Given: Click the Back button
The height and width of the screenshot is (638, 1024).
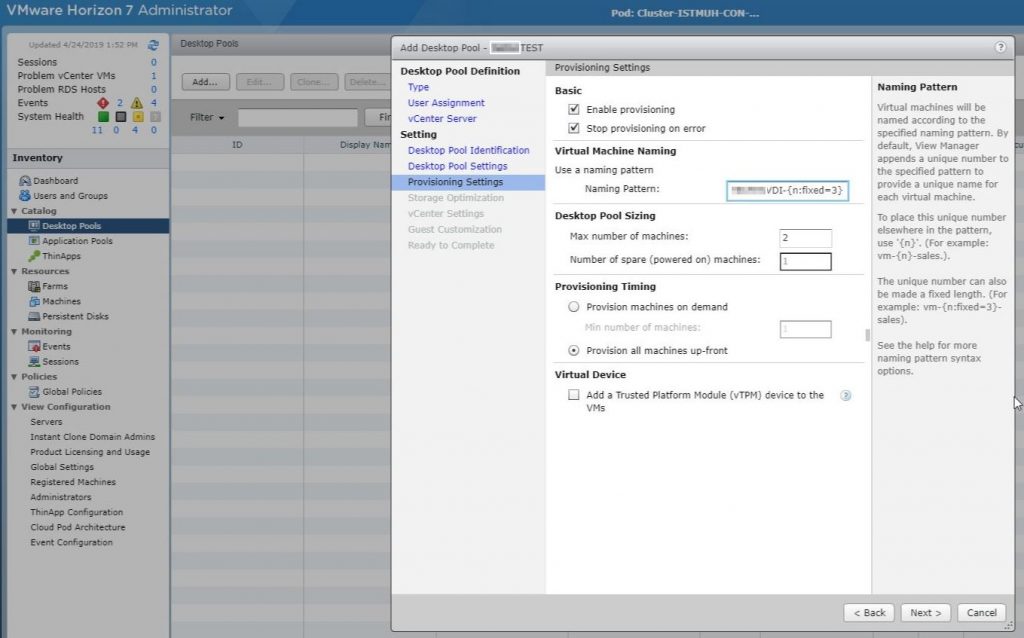Looking at the screenshot, I should pyautogui.click(x=869, y=613).
